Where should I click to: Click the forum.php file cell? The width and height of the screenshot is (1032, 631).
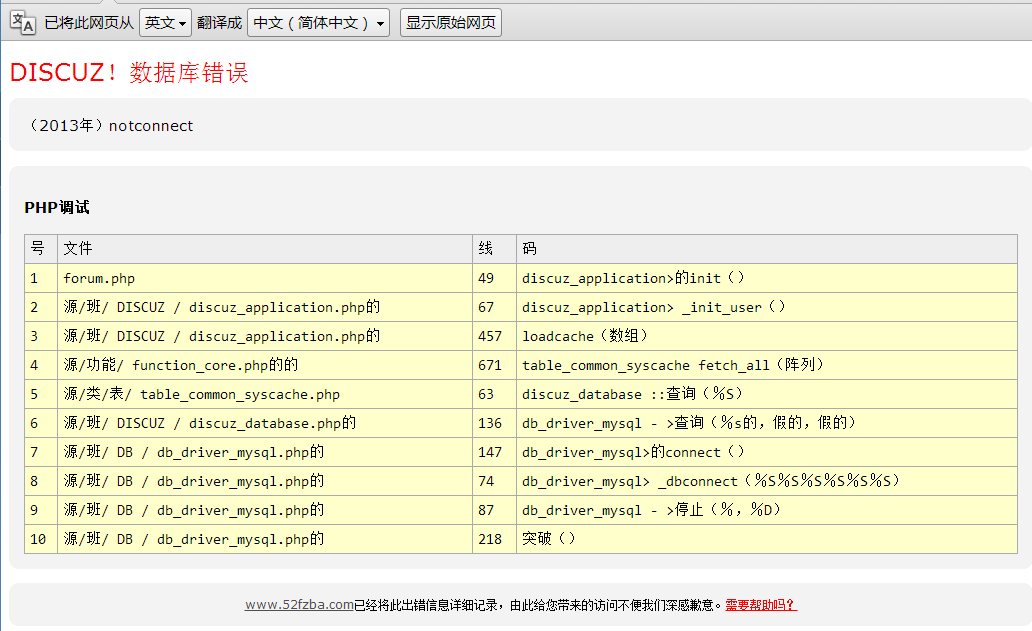click(265, 278)
